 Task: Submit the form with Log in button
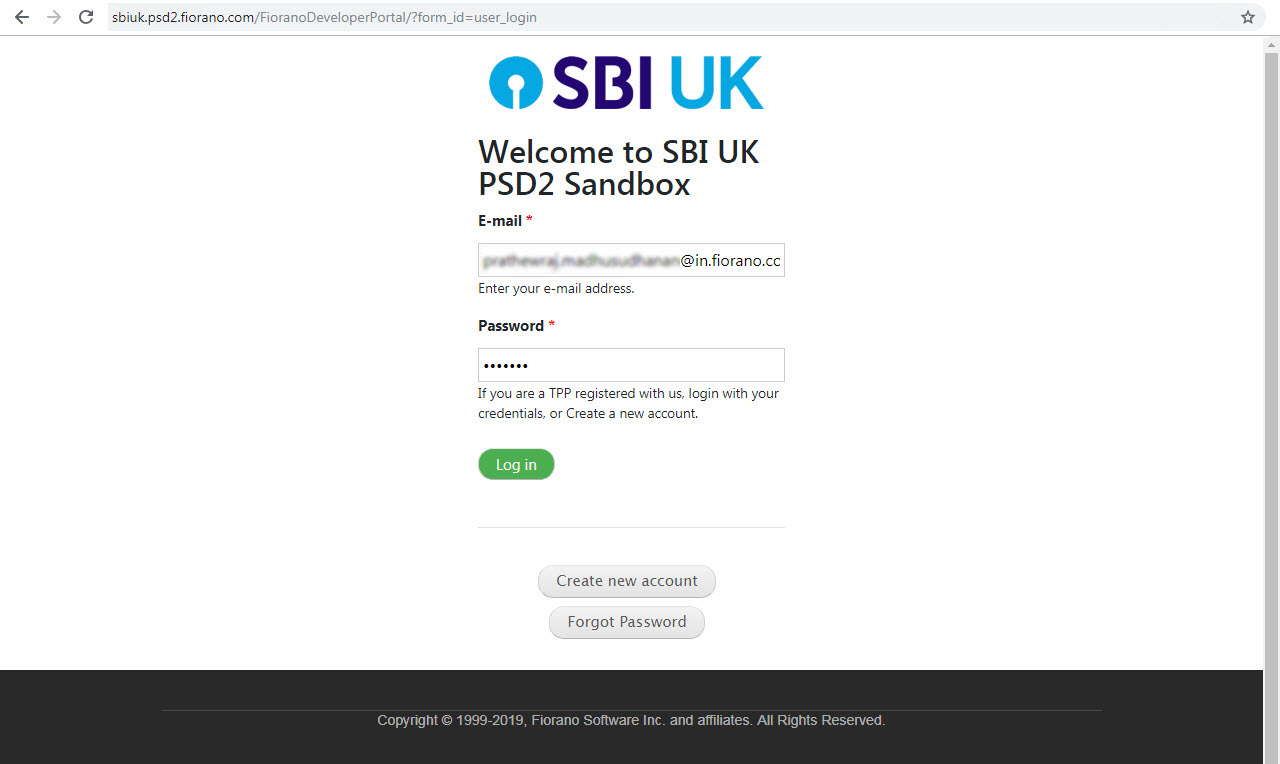tap(516, 464)
